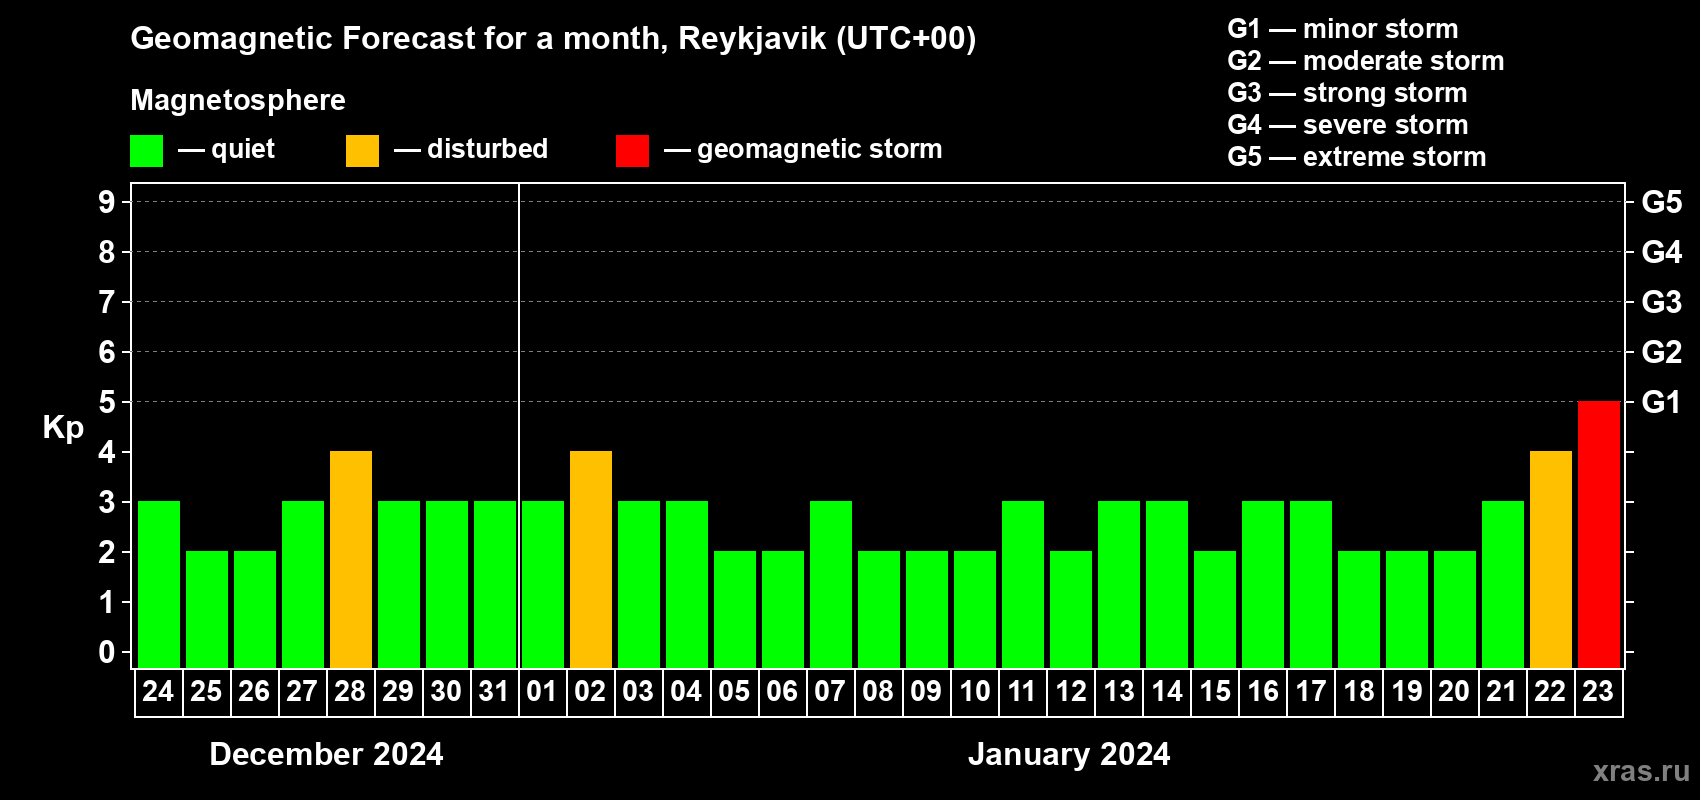This screenshot has width=1700, height=800.
Task: Click the green bar above date 19
Action: pyautogui.click(x=1406, y=609)
